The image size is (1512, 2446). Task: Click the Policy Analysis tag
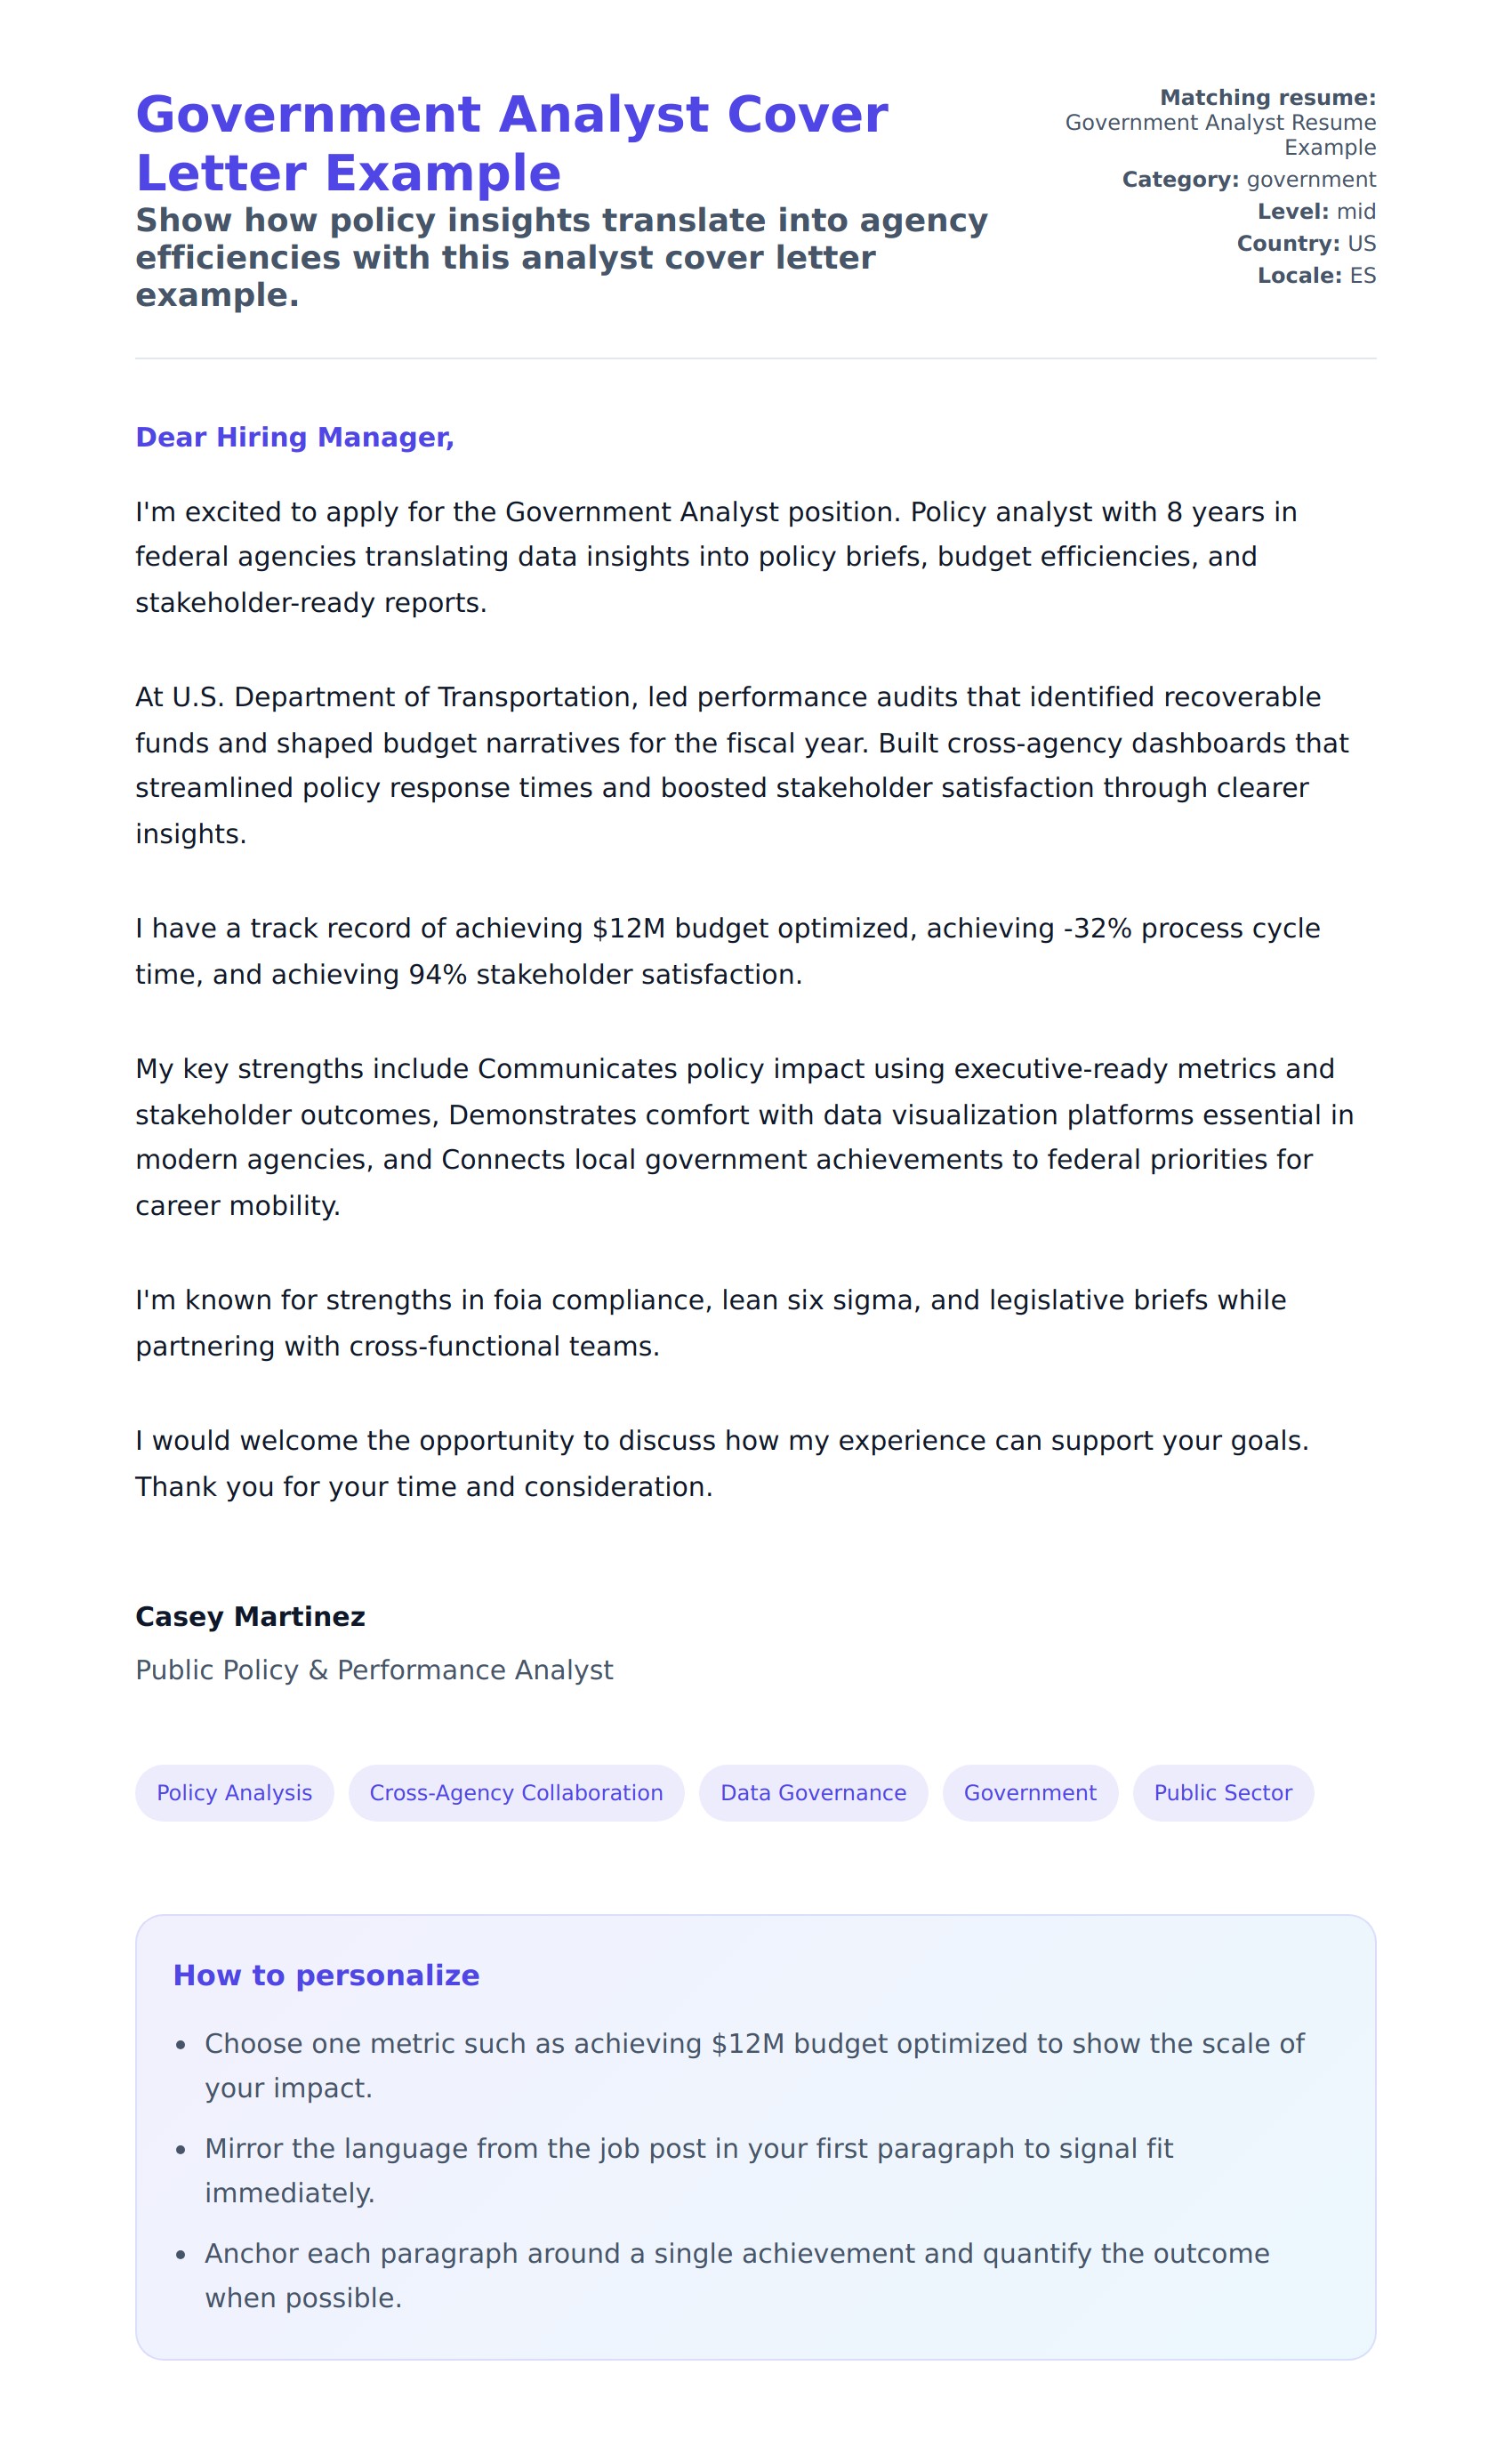(234, 1792)
